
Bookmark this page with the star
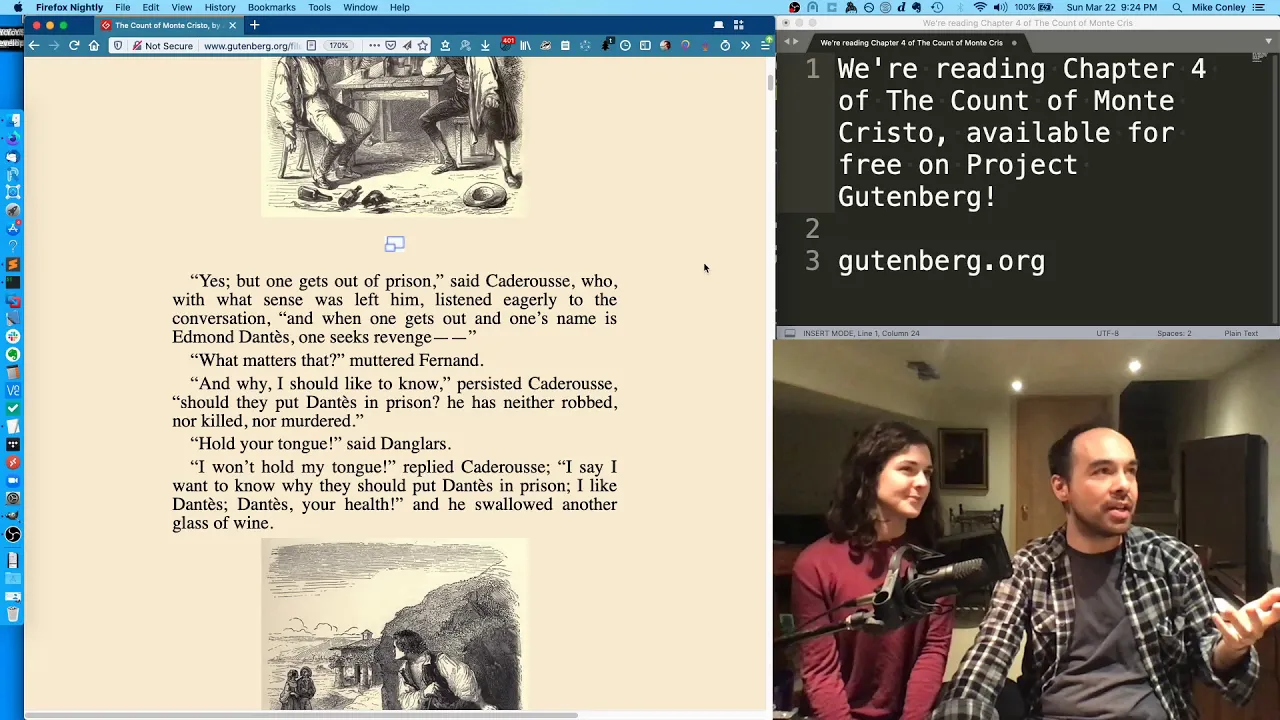tap(423, 45)
